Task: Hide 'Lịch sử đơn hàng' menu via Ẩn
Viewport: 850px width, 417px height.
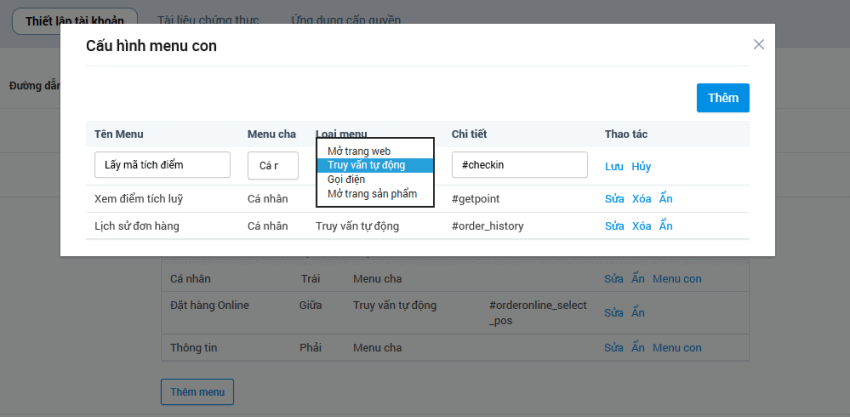Action: coord(666,226)
